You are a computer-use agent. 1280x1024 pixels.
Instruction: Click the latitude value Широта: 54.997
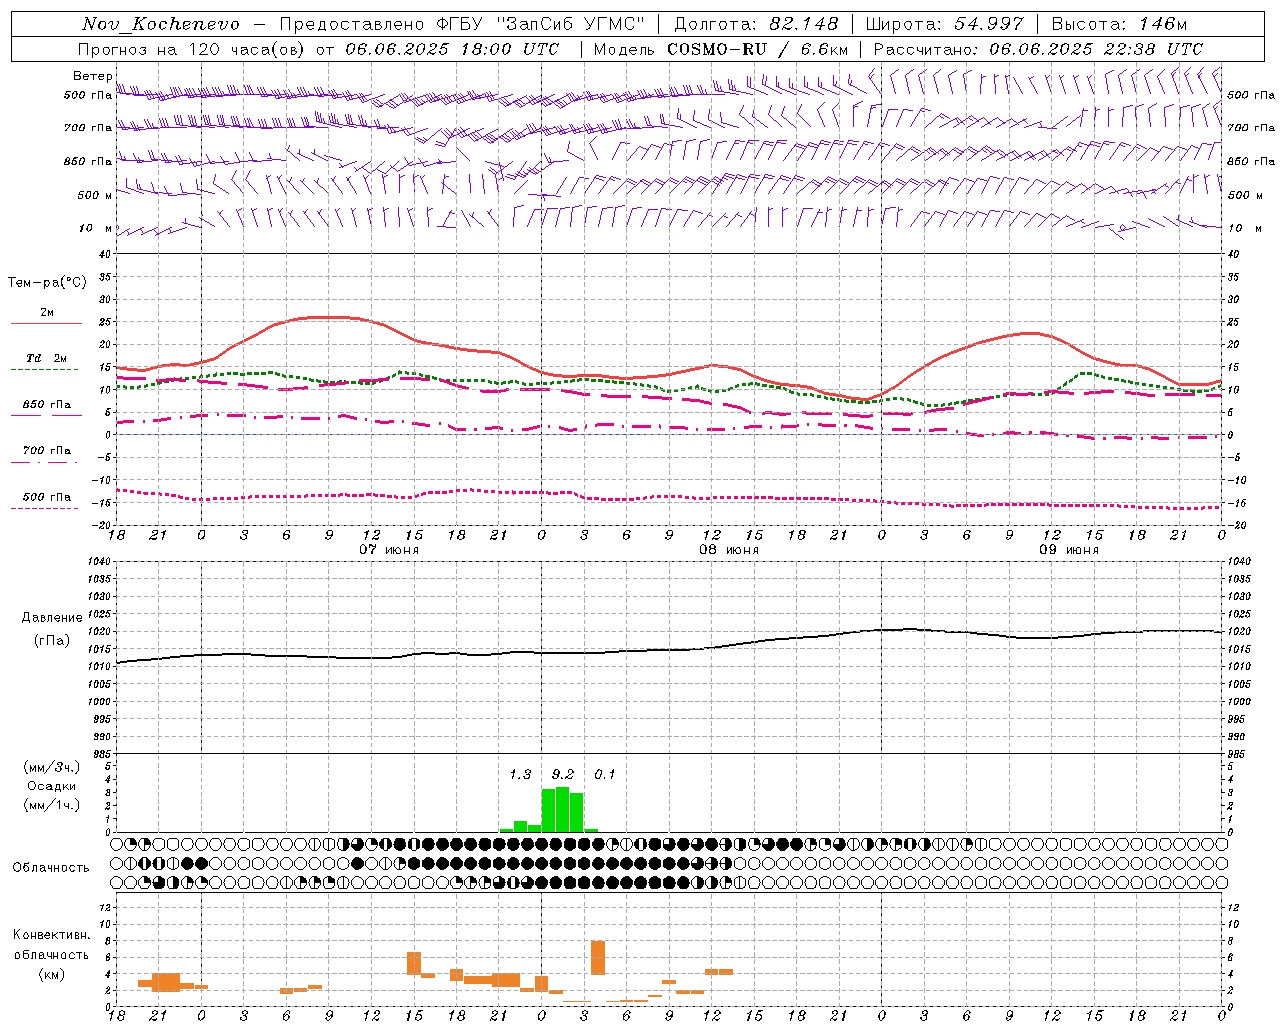(x=945, y=24)
